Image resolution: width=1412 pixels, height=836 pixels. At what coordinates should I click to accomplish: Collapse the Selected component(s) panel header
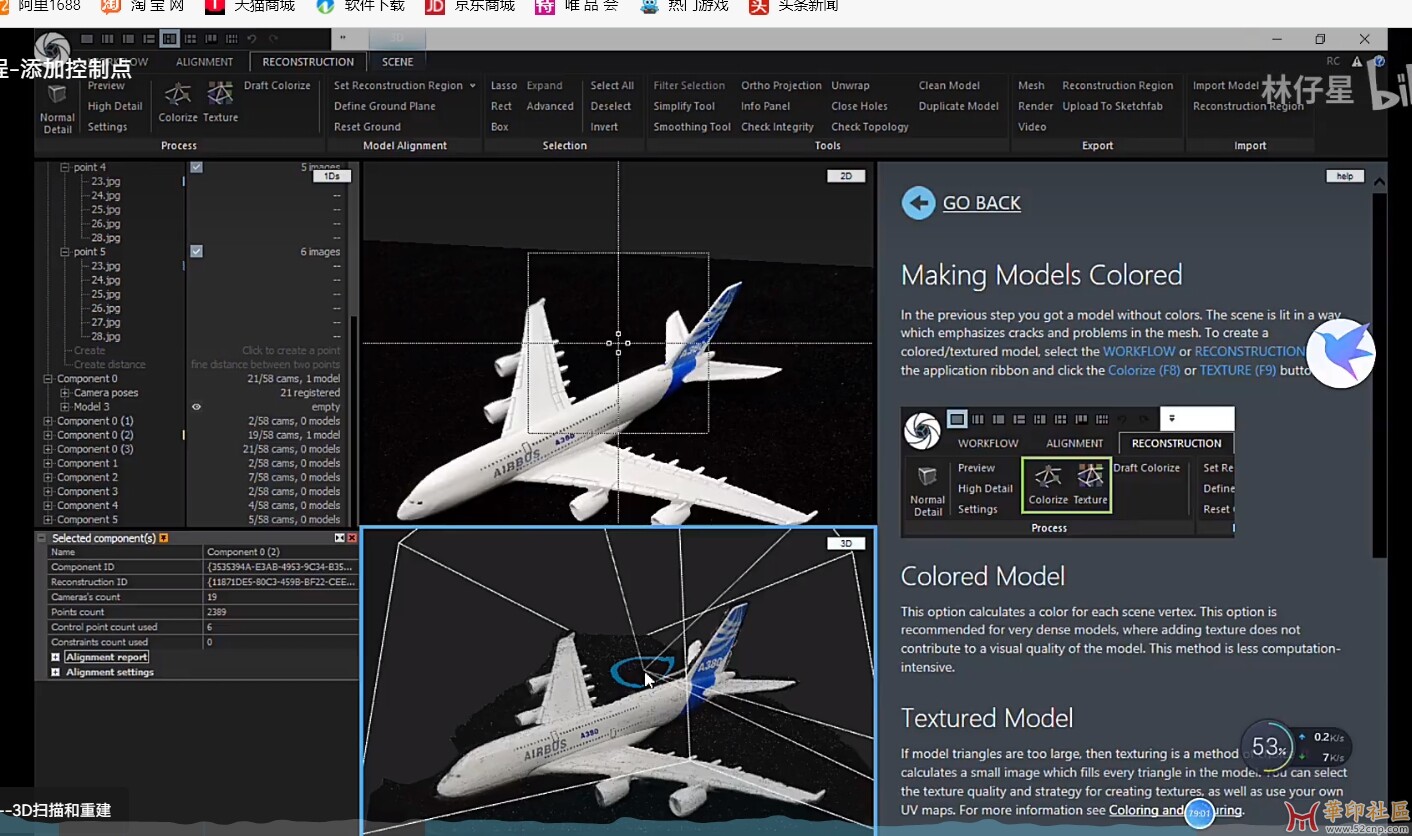[42, 538]
